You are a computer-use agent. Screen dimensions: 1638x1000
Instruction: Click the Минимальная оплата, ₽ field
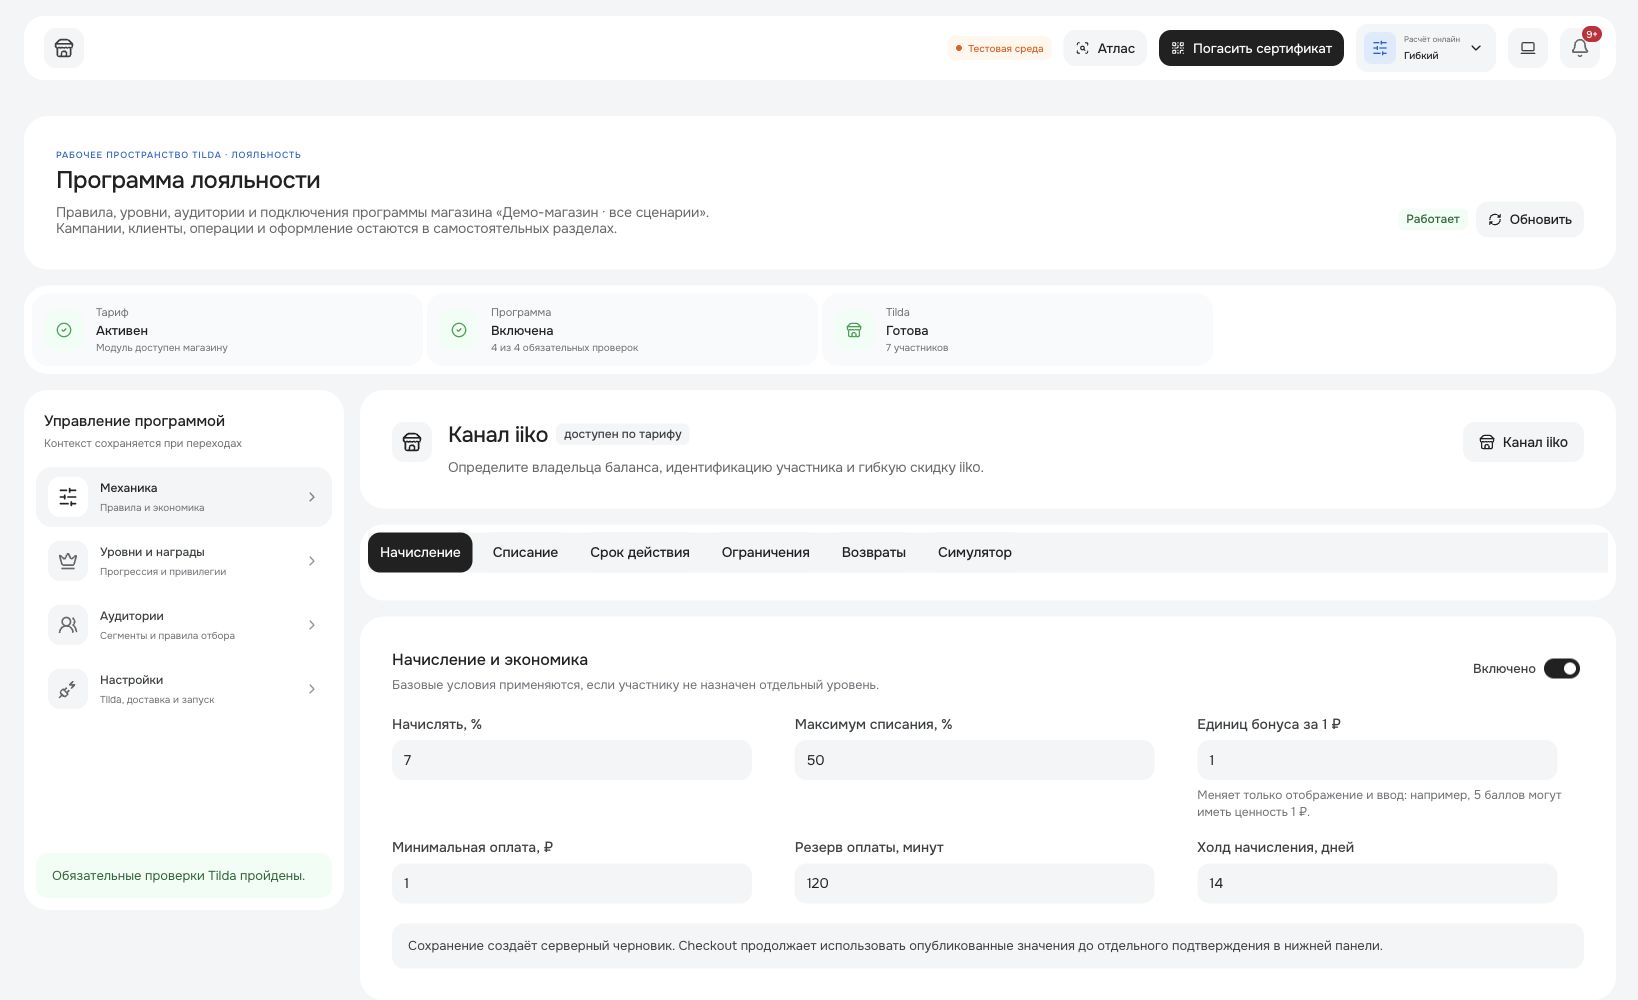(x=572, y=883)
